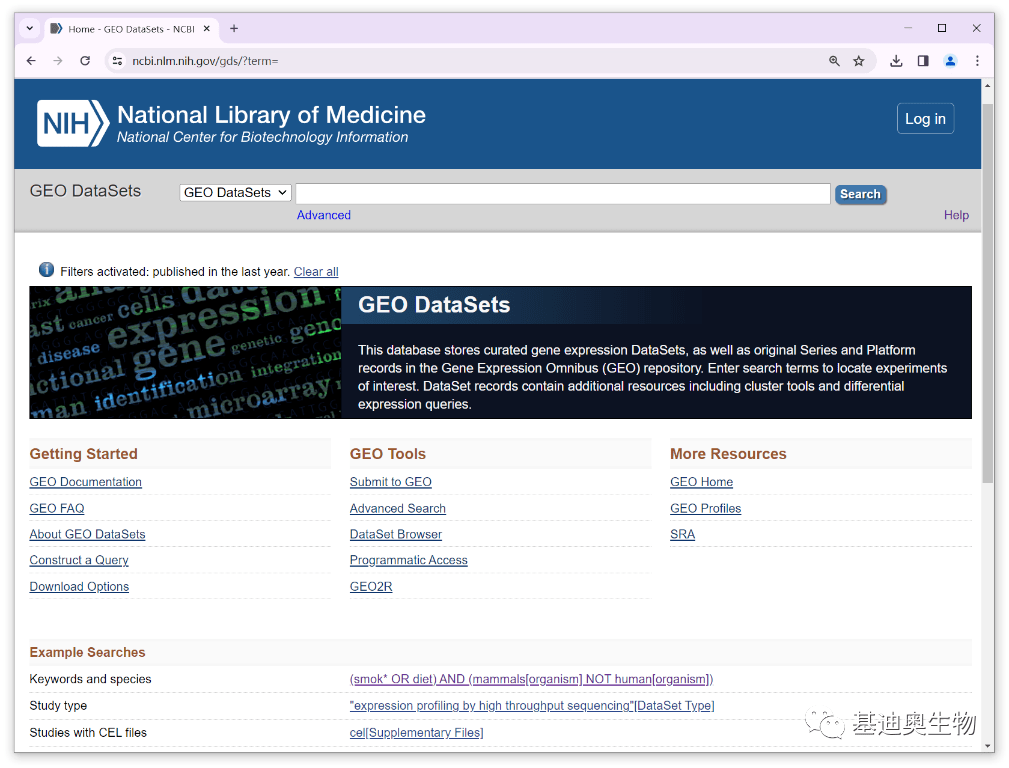Open the Chrome three-dot menu

[x=977, y=61]
